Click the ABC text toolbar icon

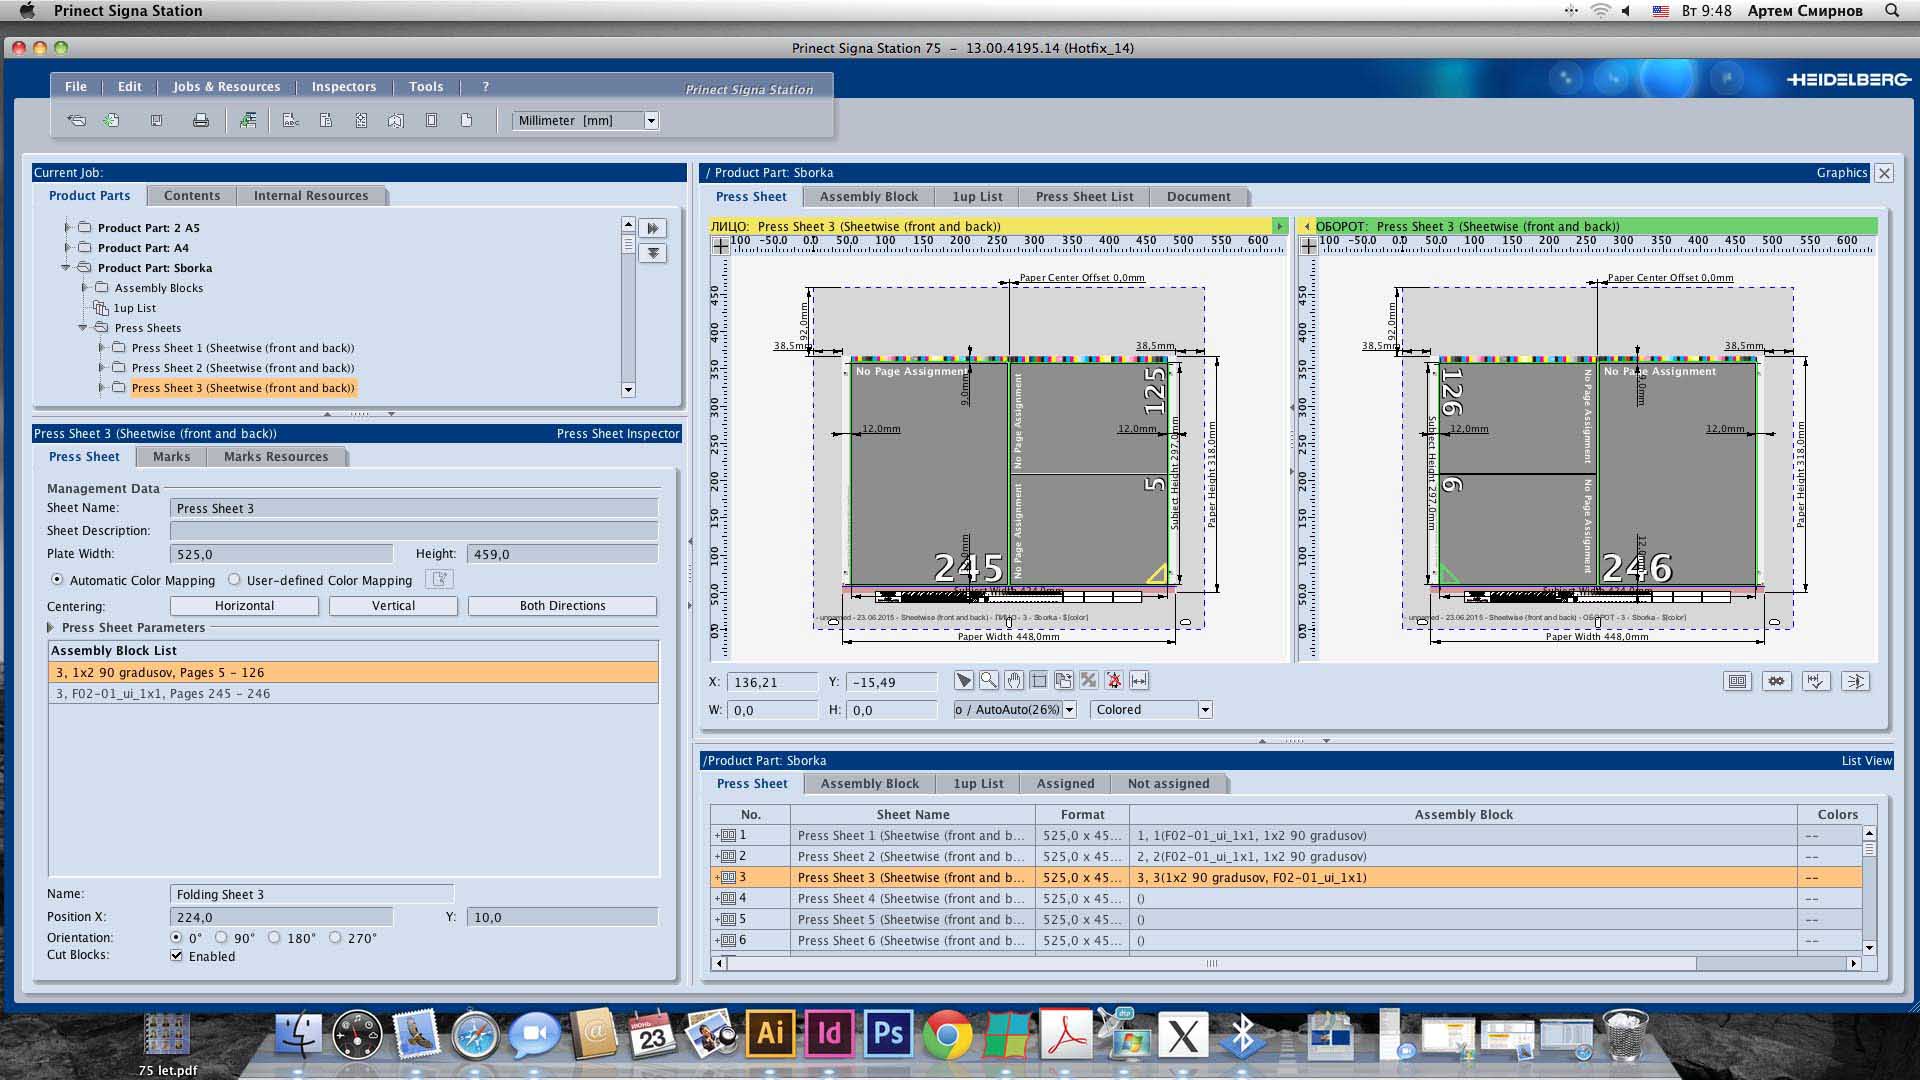click(x=291, y=120)
